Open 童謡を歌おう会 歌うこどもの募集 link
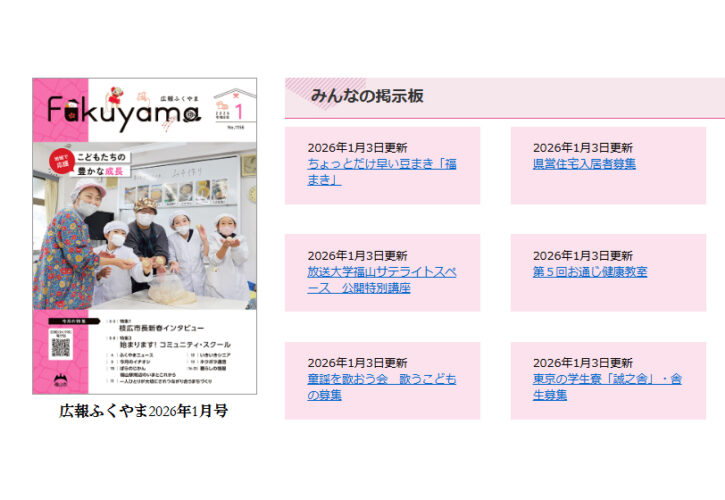 [x=381, y=387]
